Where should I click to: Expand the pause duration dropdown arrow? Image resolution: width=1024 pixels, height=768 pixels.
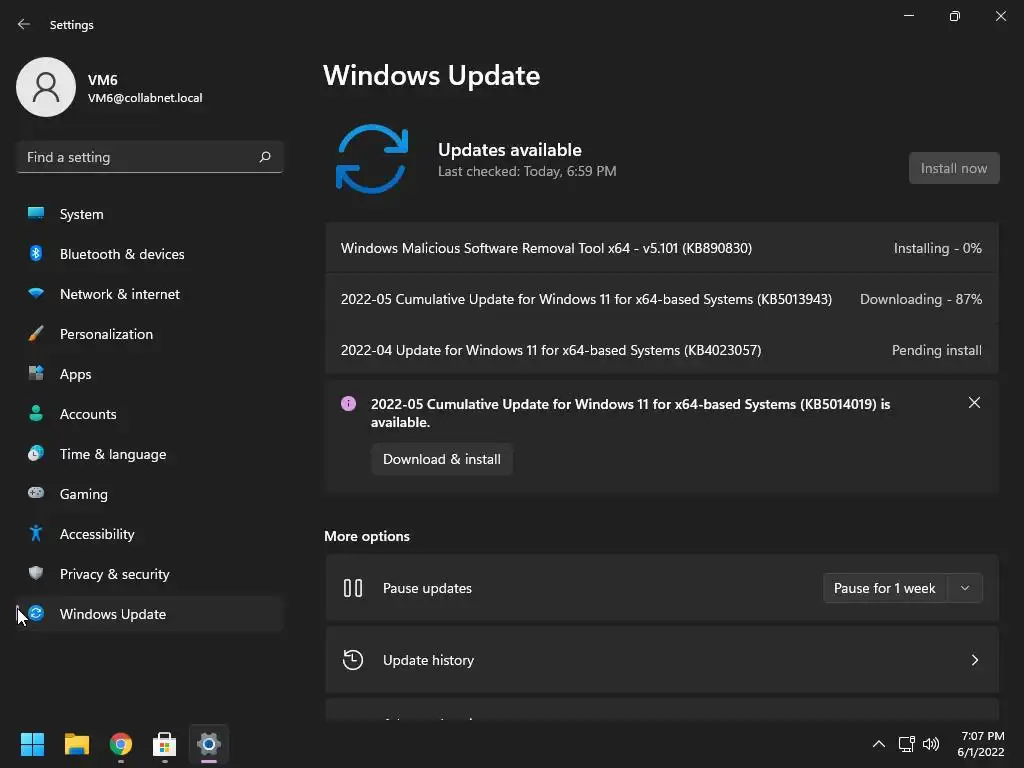point(965,588)
